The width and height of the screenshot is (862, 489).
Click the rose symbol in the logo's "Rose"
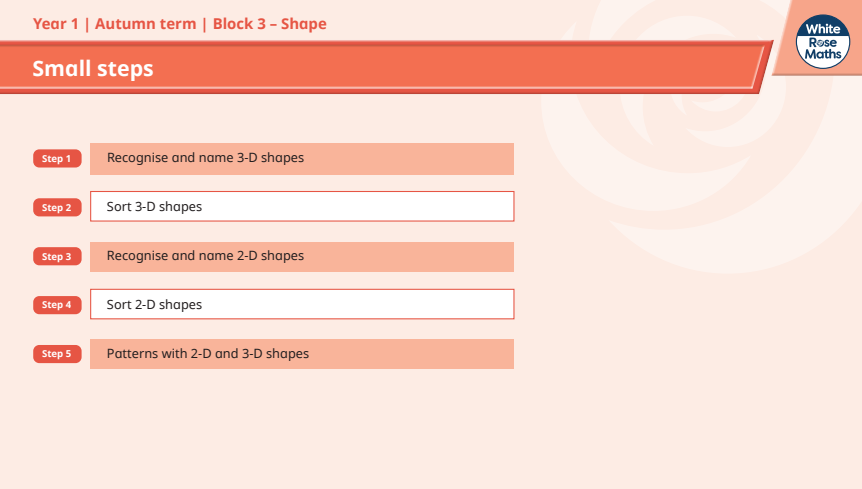821,45
